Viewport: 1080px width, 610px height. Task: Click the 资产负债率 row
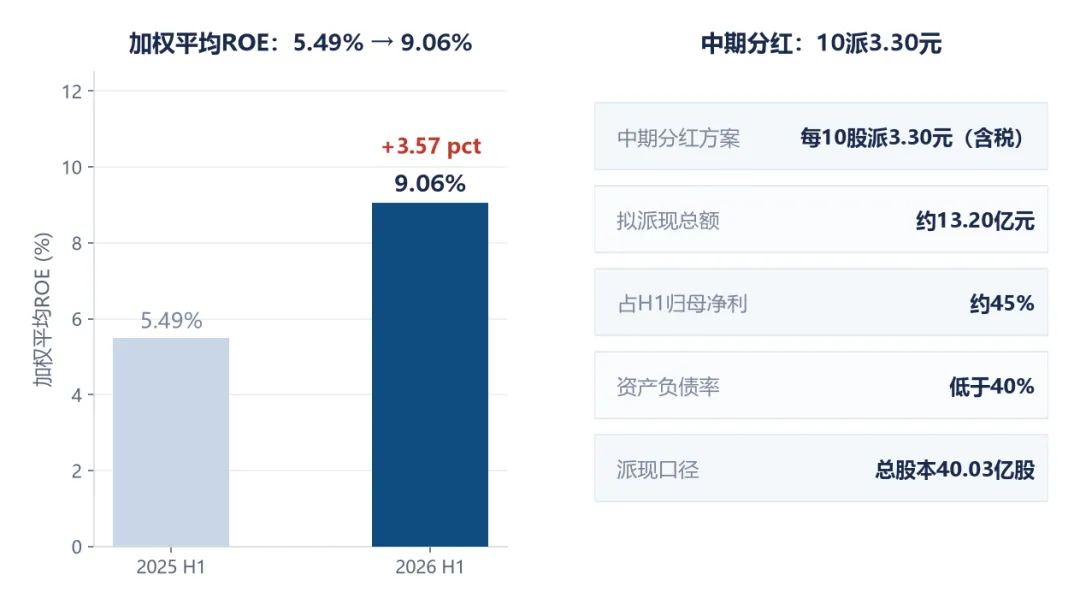tap(821, 386)
